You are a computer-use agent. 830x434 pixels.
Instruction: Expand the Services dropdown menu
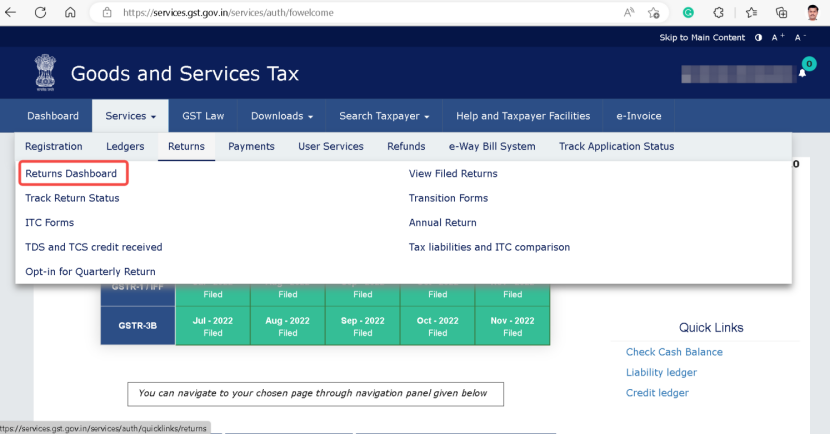[x=130, y=116]
